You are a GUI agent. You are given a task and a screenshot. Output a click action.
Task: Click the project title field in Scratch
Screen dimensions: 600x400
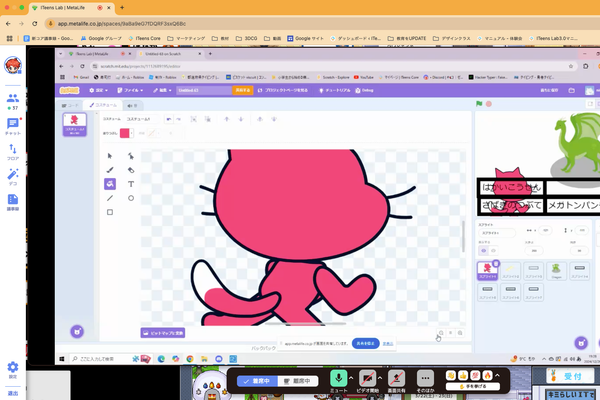tap(203, 90)
